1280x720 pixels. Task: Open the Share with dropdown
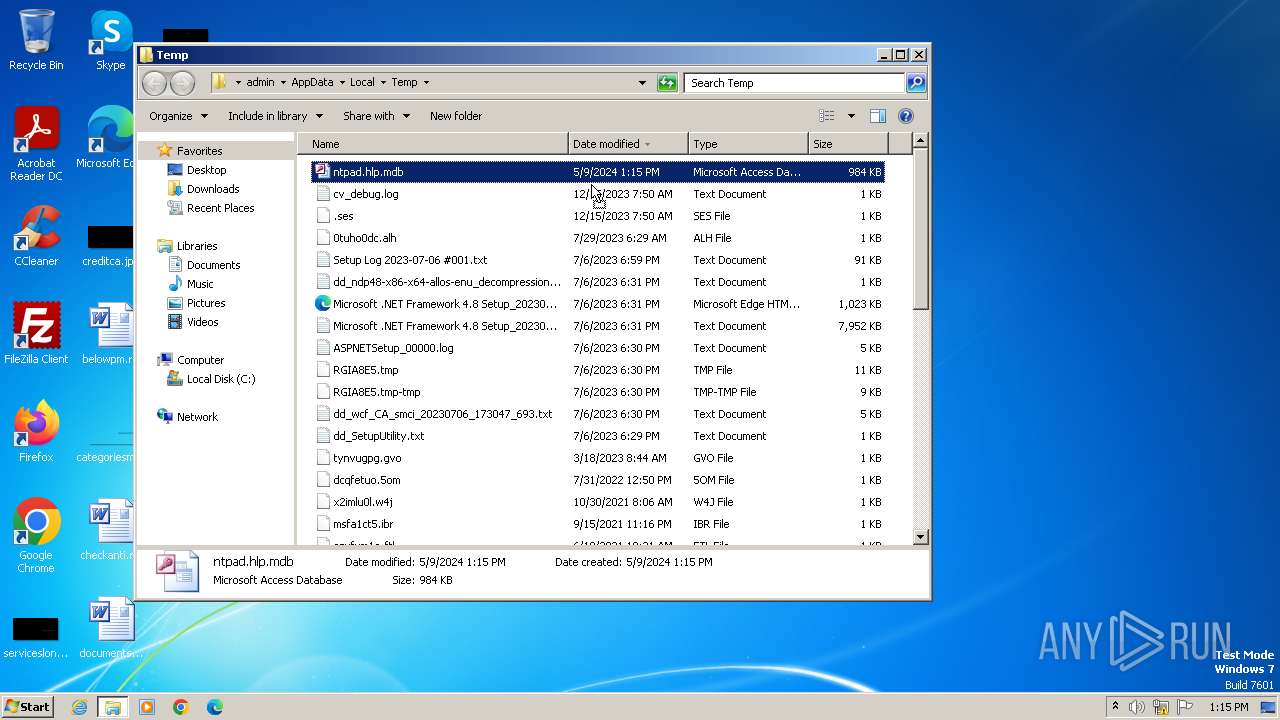click(376, 116)
